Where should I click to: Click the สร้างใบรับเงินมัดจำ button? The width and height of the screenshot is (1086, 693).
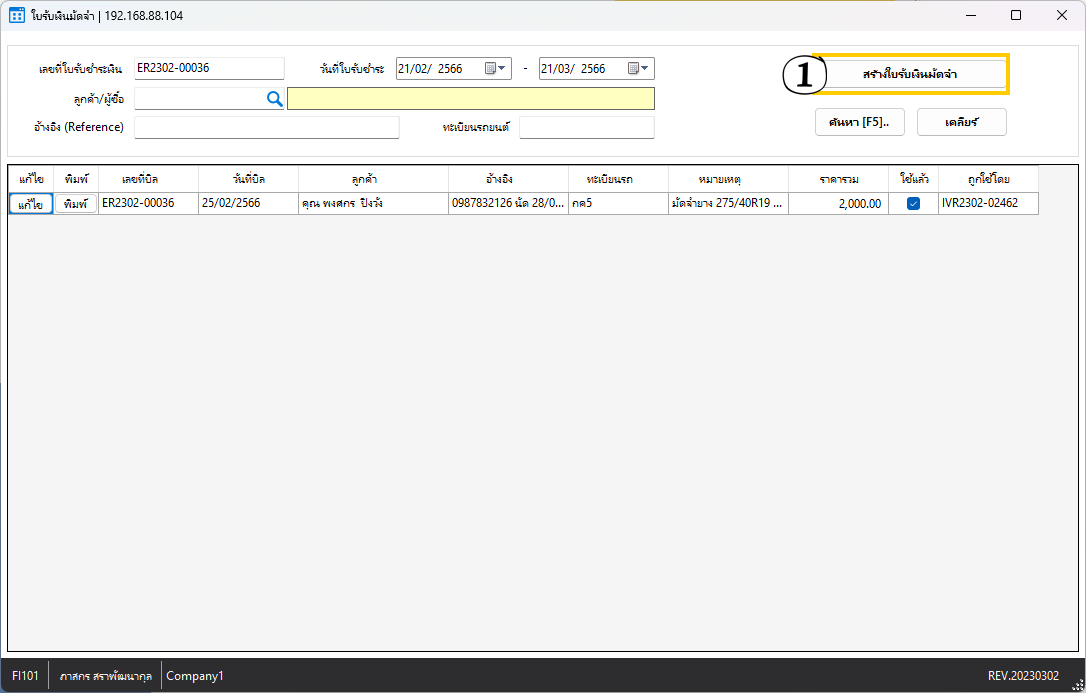pyautogui.click(x=910, y=74)
